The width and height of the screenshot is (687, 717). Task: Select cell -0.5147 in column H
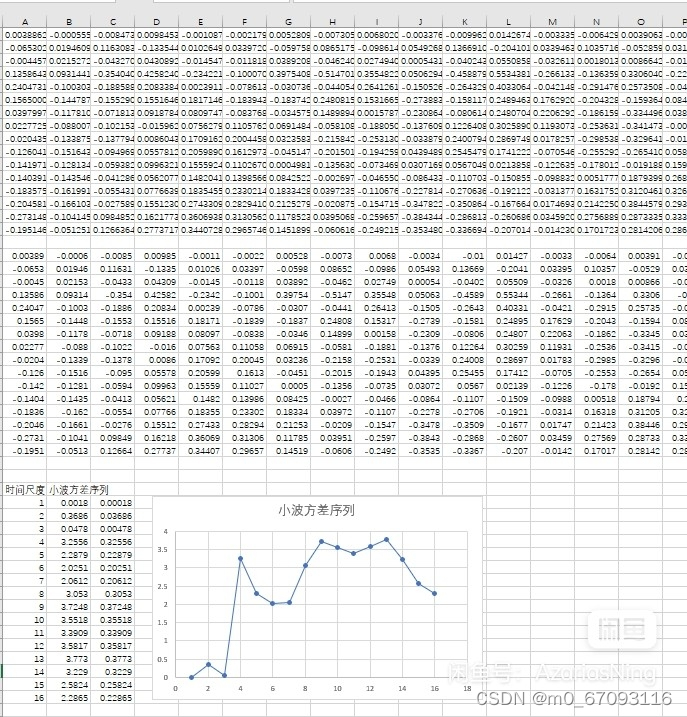(x=332, y=295)
